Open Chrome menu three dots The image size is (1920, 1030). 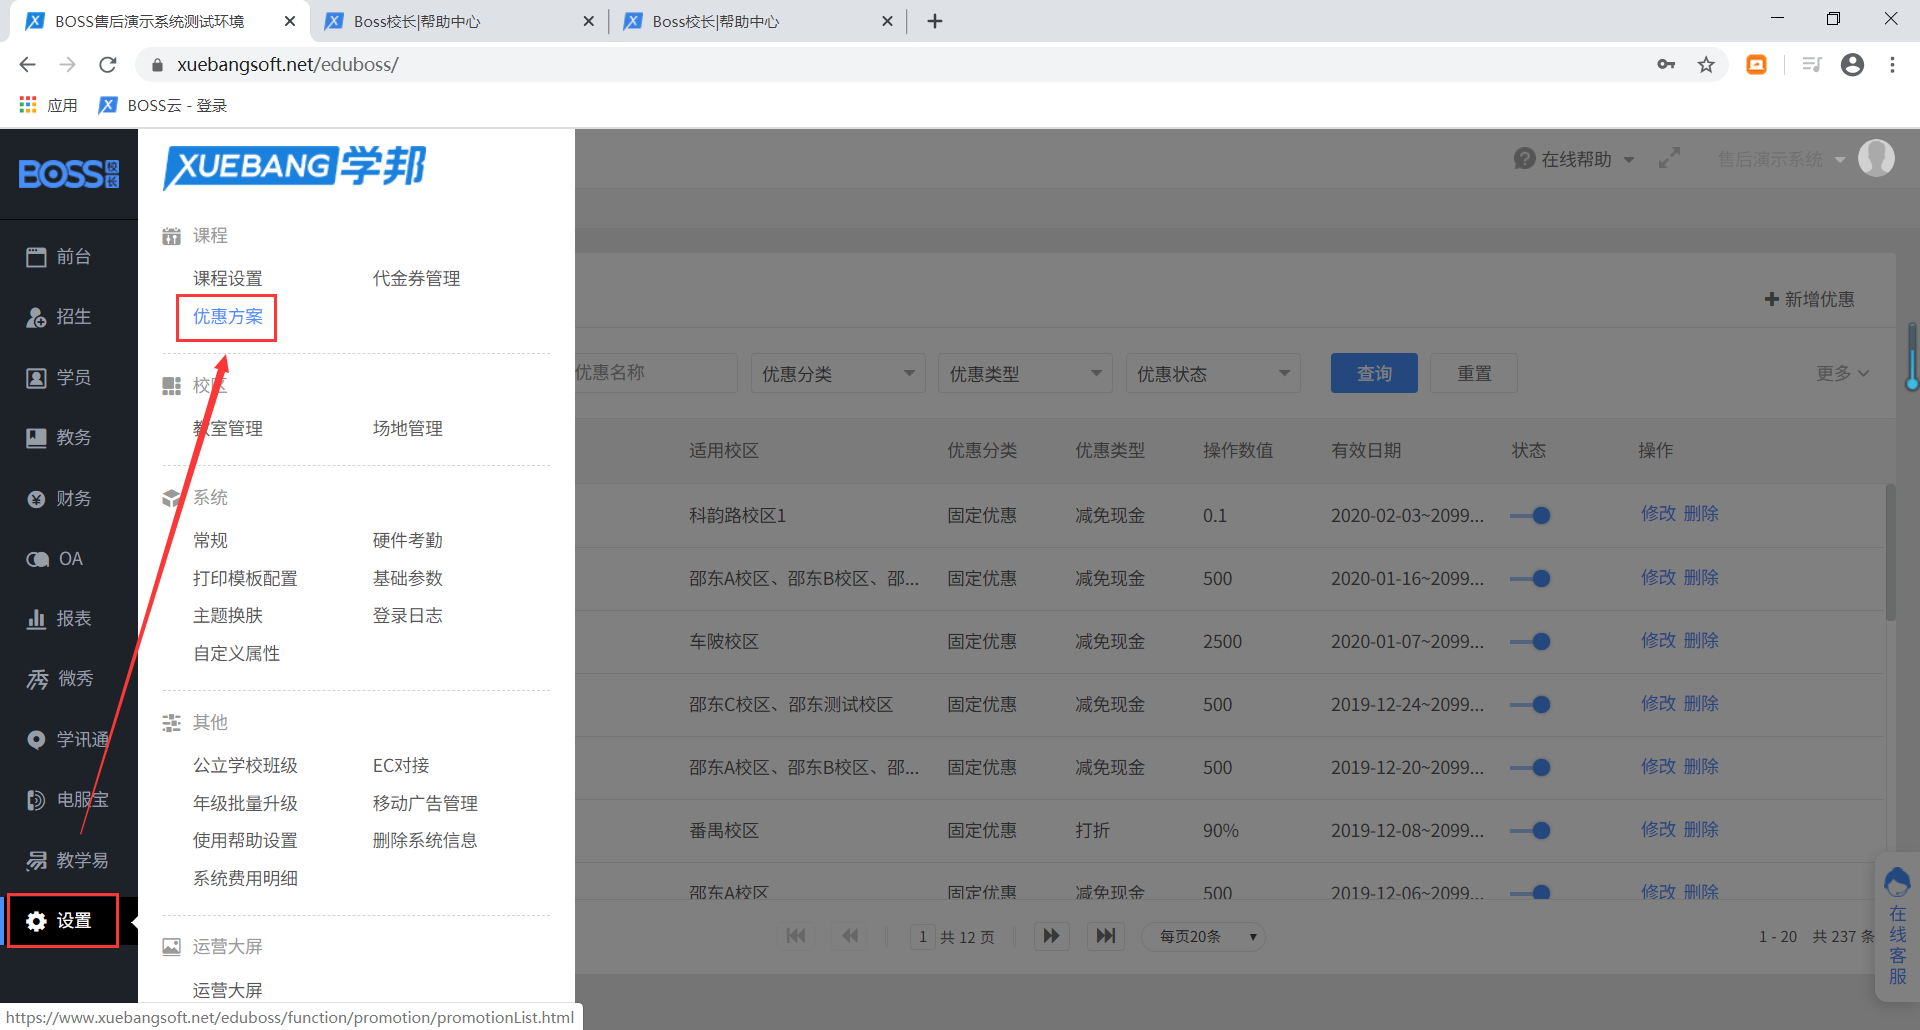[1892, 65]
